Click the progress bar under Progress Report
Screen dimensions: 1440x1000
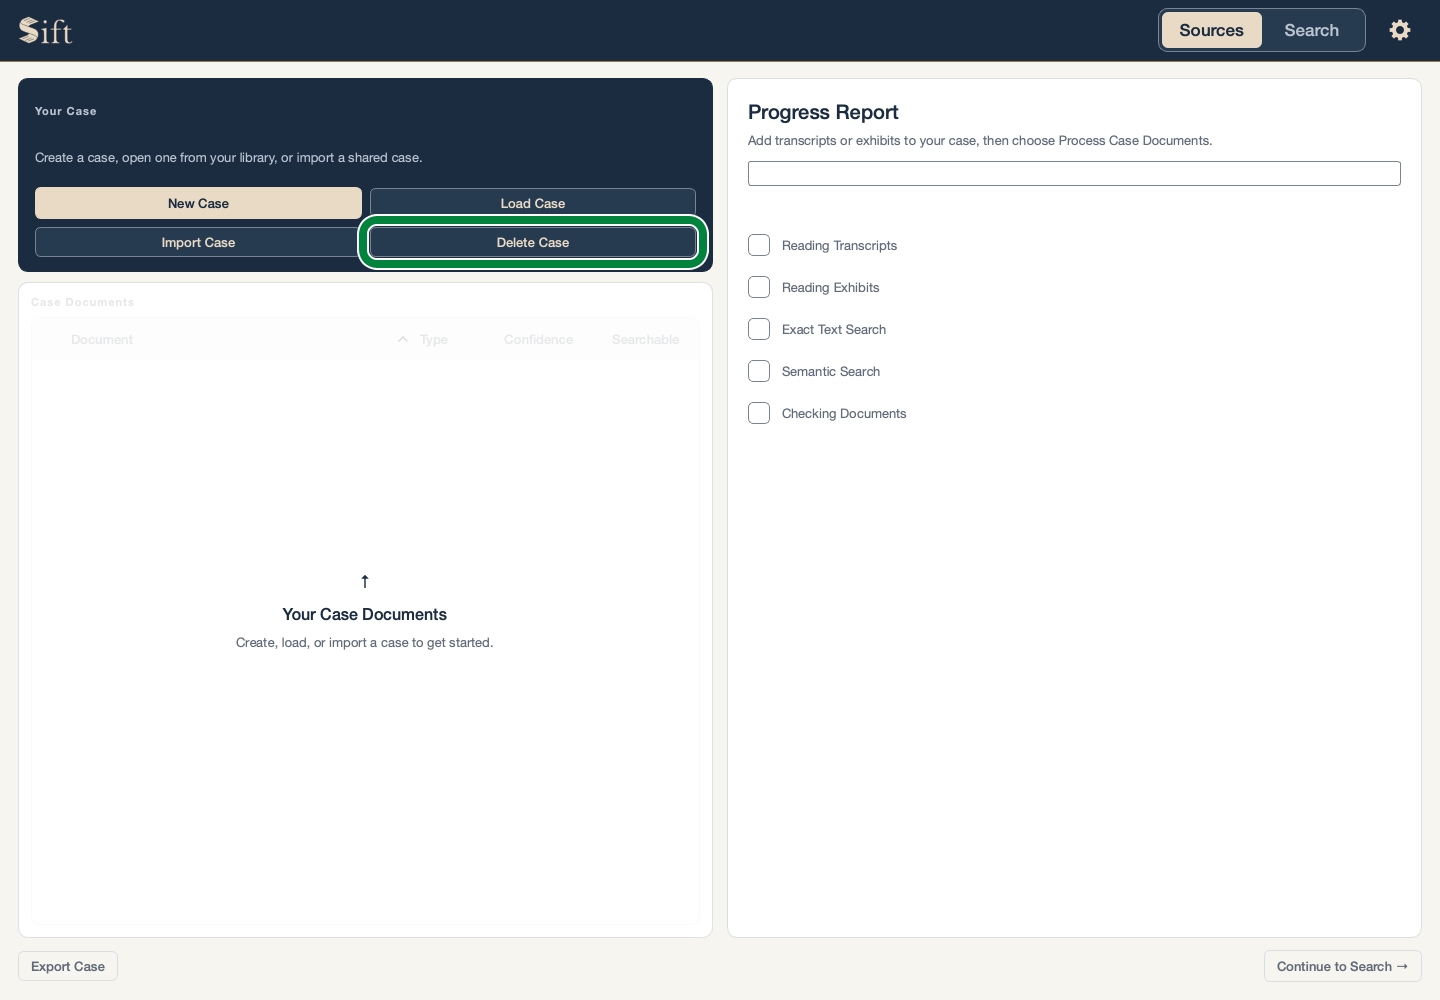pyautogui.click(x=1074, y=173)
